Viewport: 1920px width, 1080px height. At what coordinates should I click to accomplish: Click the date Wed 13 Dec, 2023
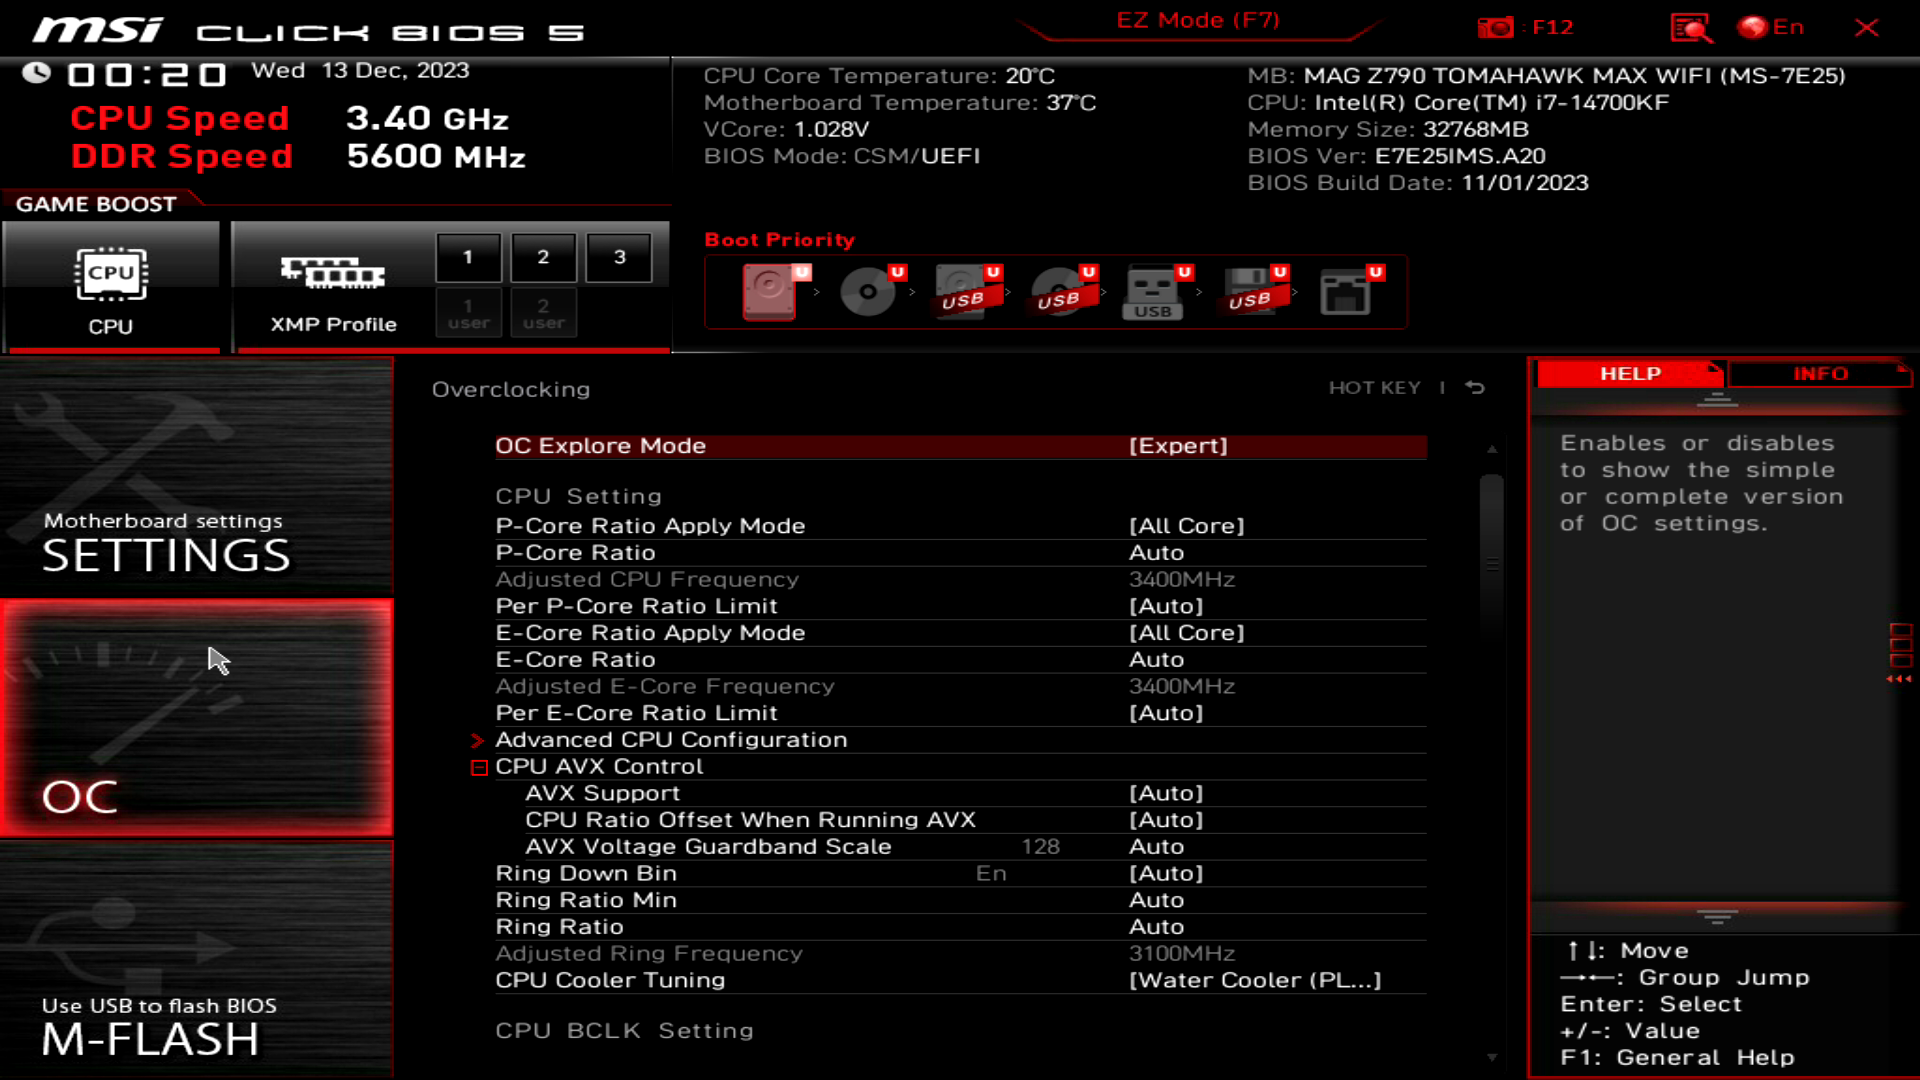pyautogui.click(x=360, y=70)
